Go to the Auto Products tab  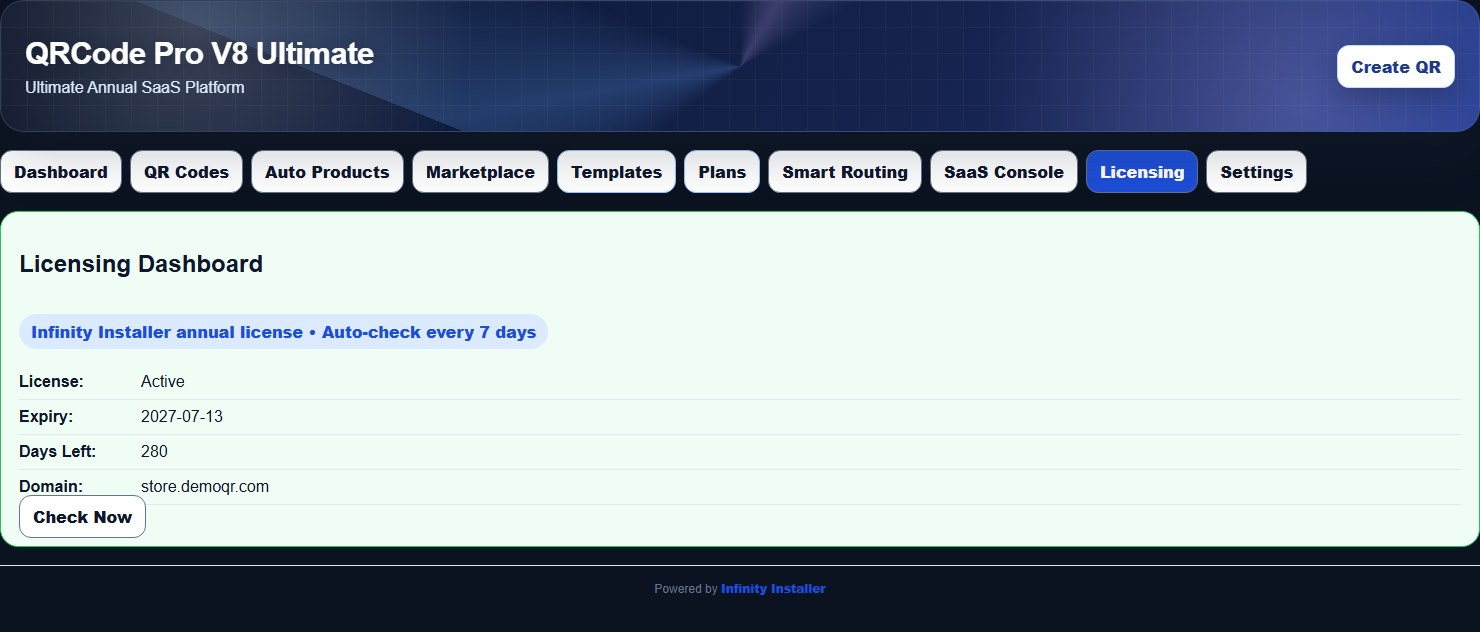[327, 172]
